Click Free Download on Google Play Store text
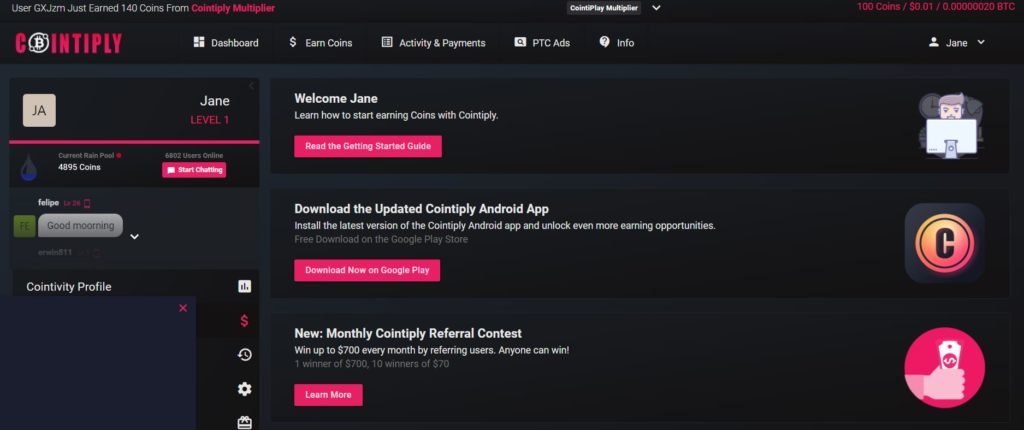Viewport: 1024px width, 430px height. [x=381, y=239]
